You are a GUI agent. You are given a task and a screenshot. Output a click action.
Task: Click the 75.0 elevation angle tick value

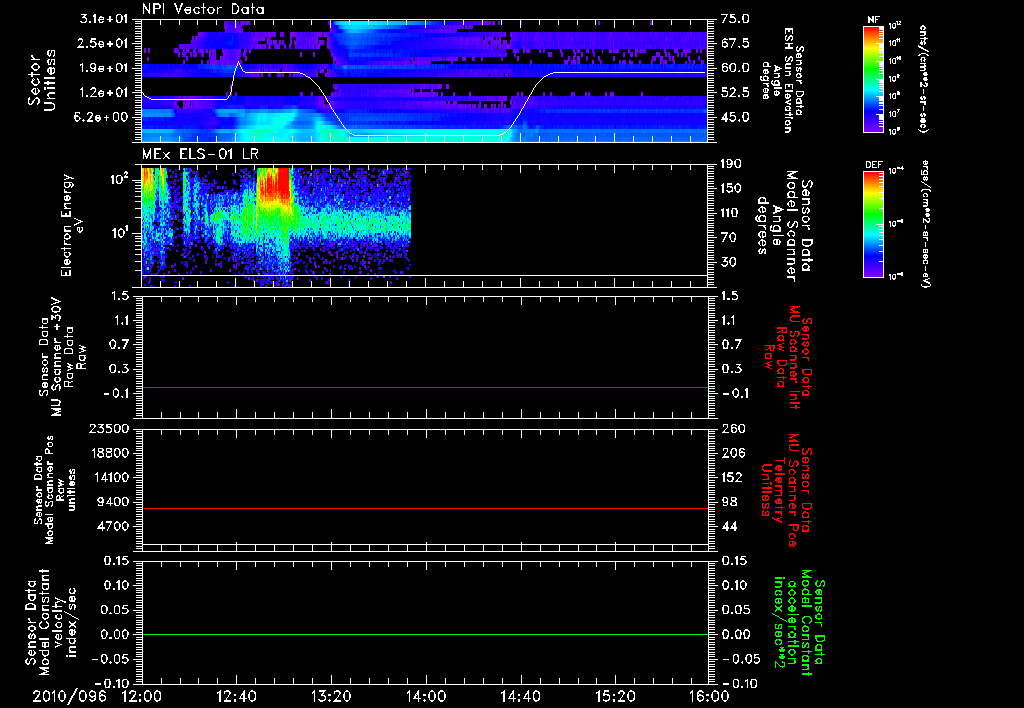click(735, 19)
